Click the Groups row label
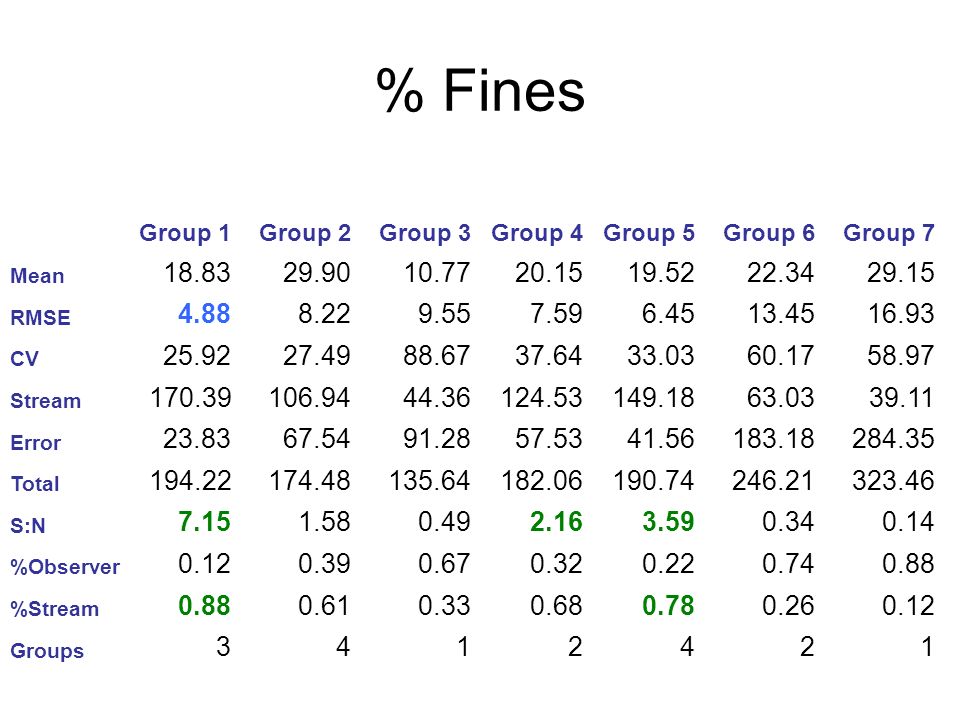The width and height of the screenshot is (960, 720). click(47, 651)
